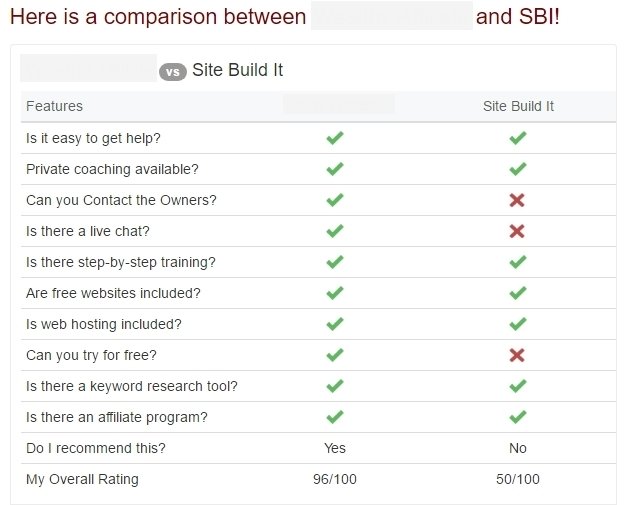Screen dimensions: 627x505
Task: Click Site Build It's checkmark for affiliate program
Action: click(517, 417)
